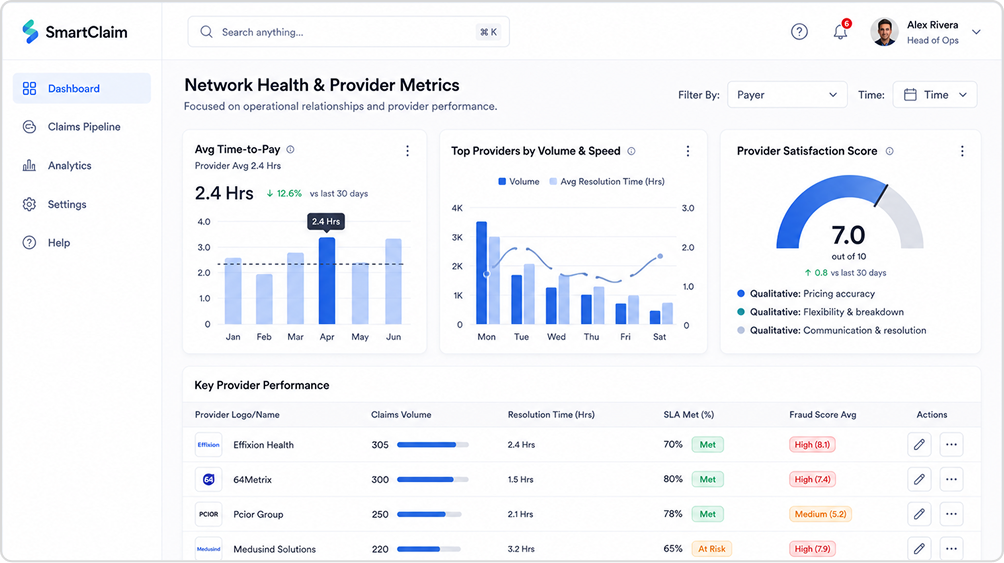This screenshot has height=563, width=1004.
Task: Open the notifications bell
Action: (840, 31)
